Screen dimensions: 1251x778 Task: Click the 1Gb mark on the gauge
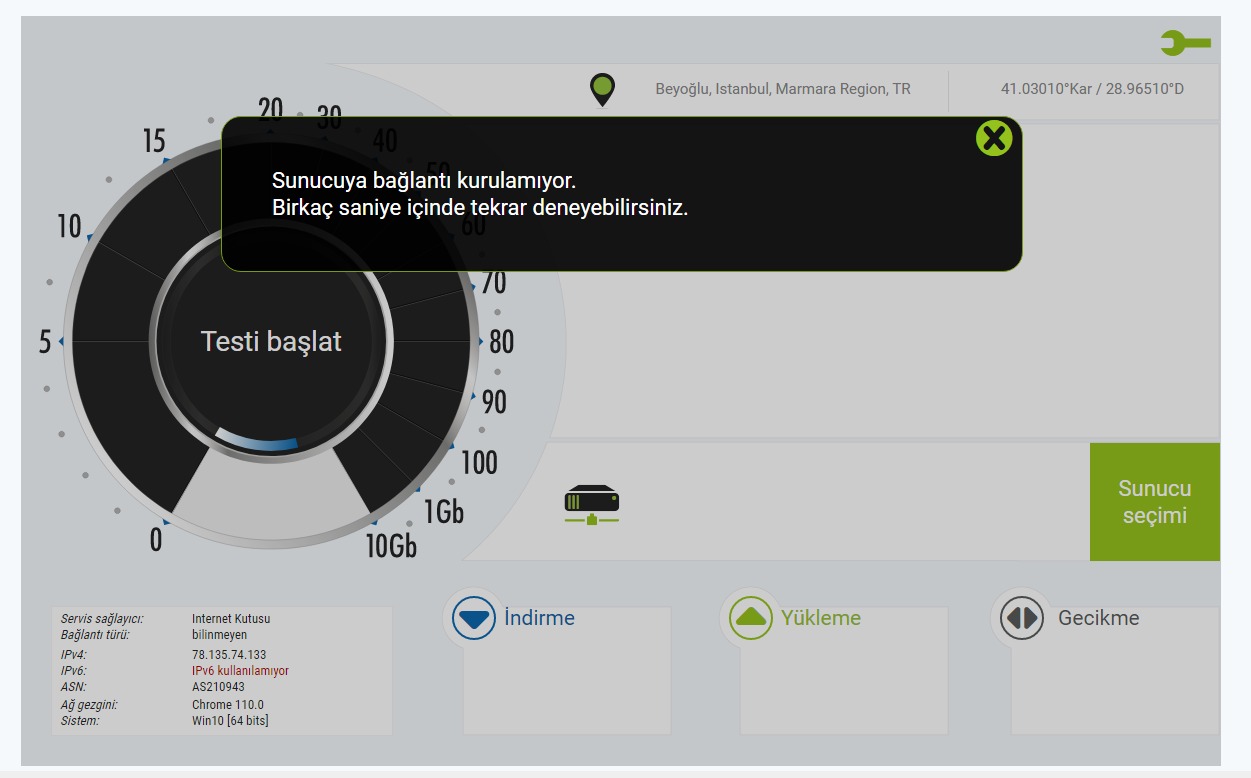(444, 511)
